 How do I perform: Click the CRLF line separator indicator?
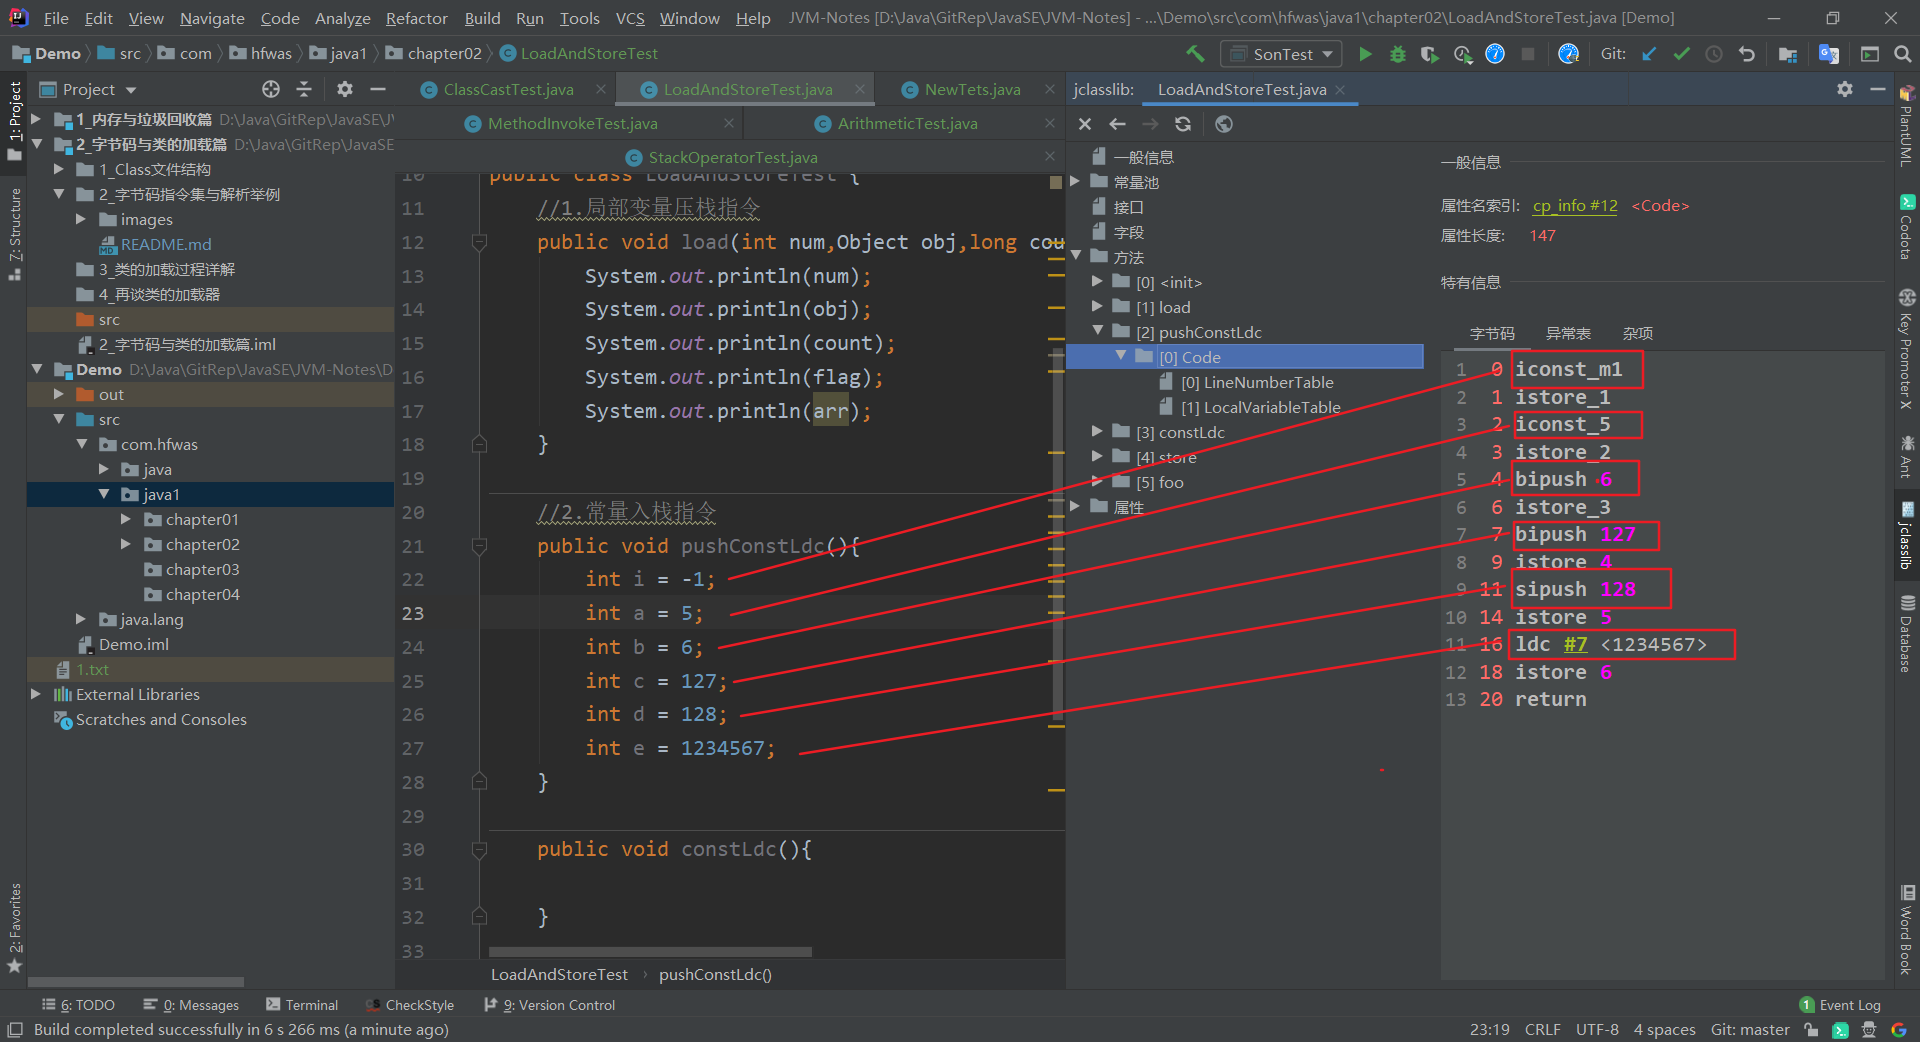pos(1542,1030)
